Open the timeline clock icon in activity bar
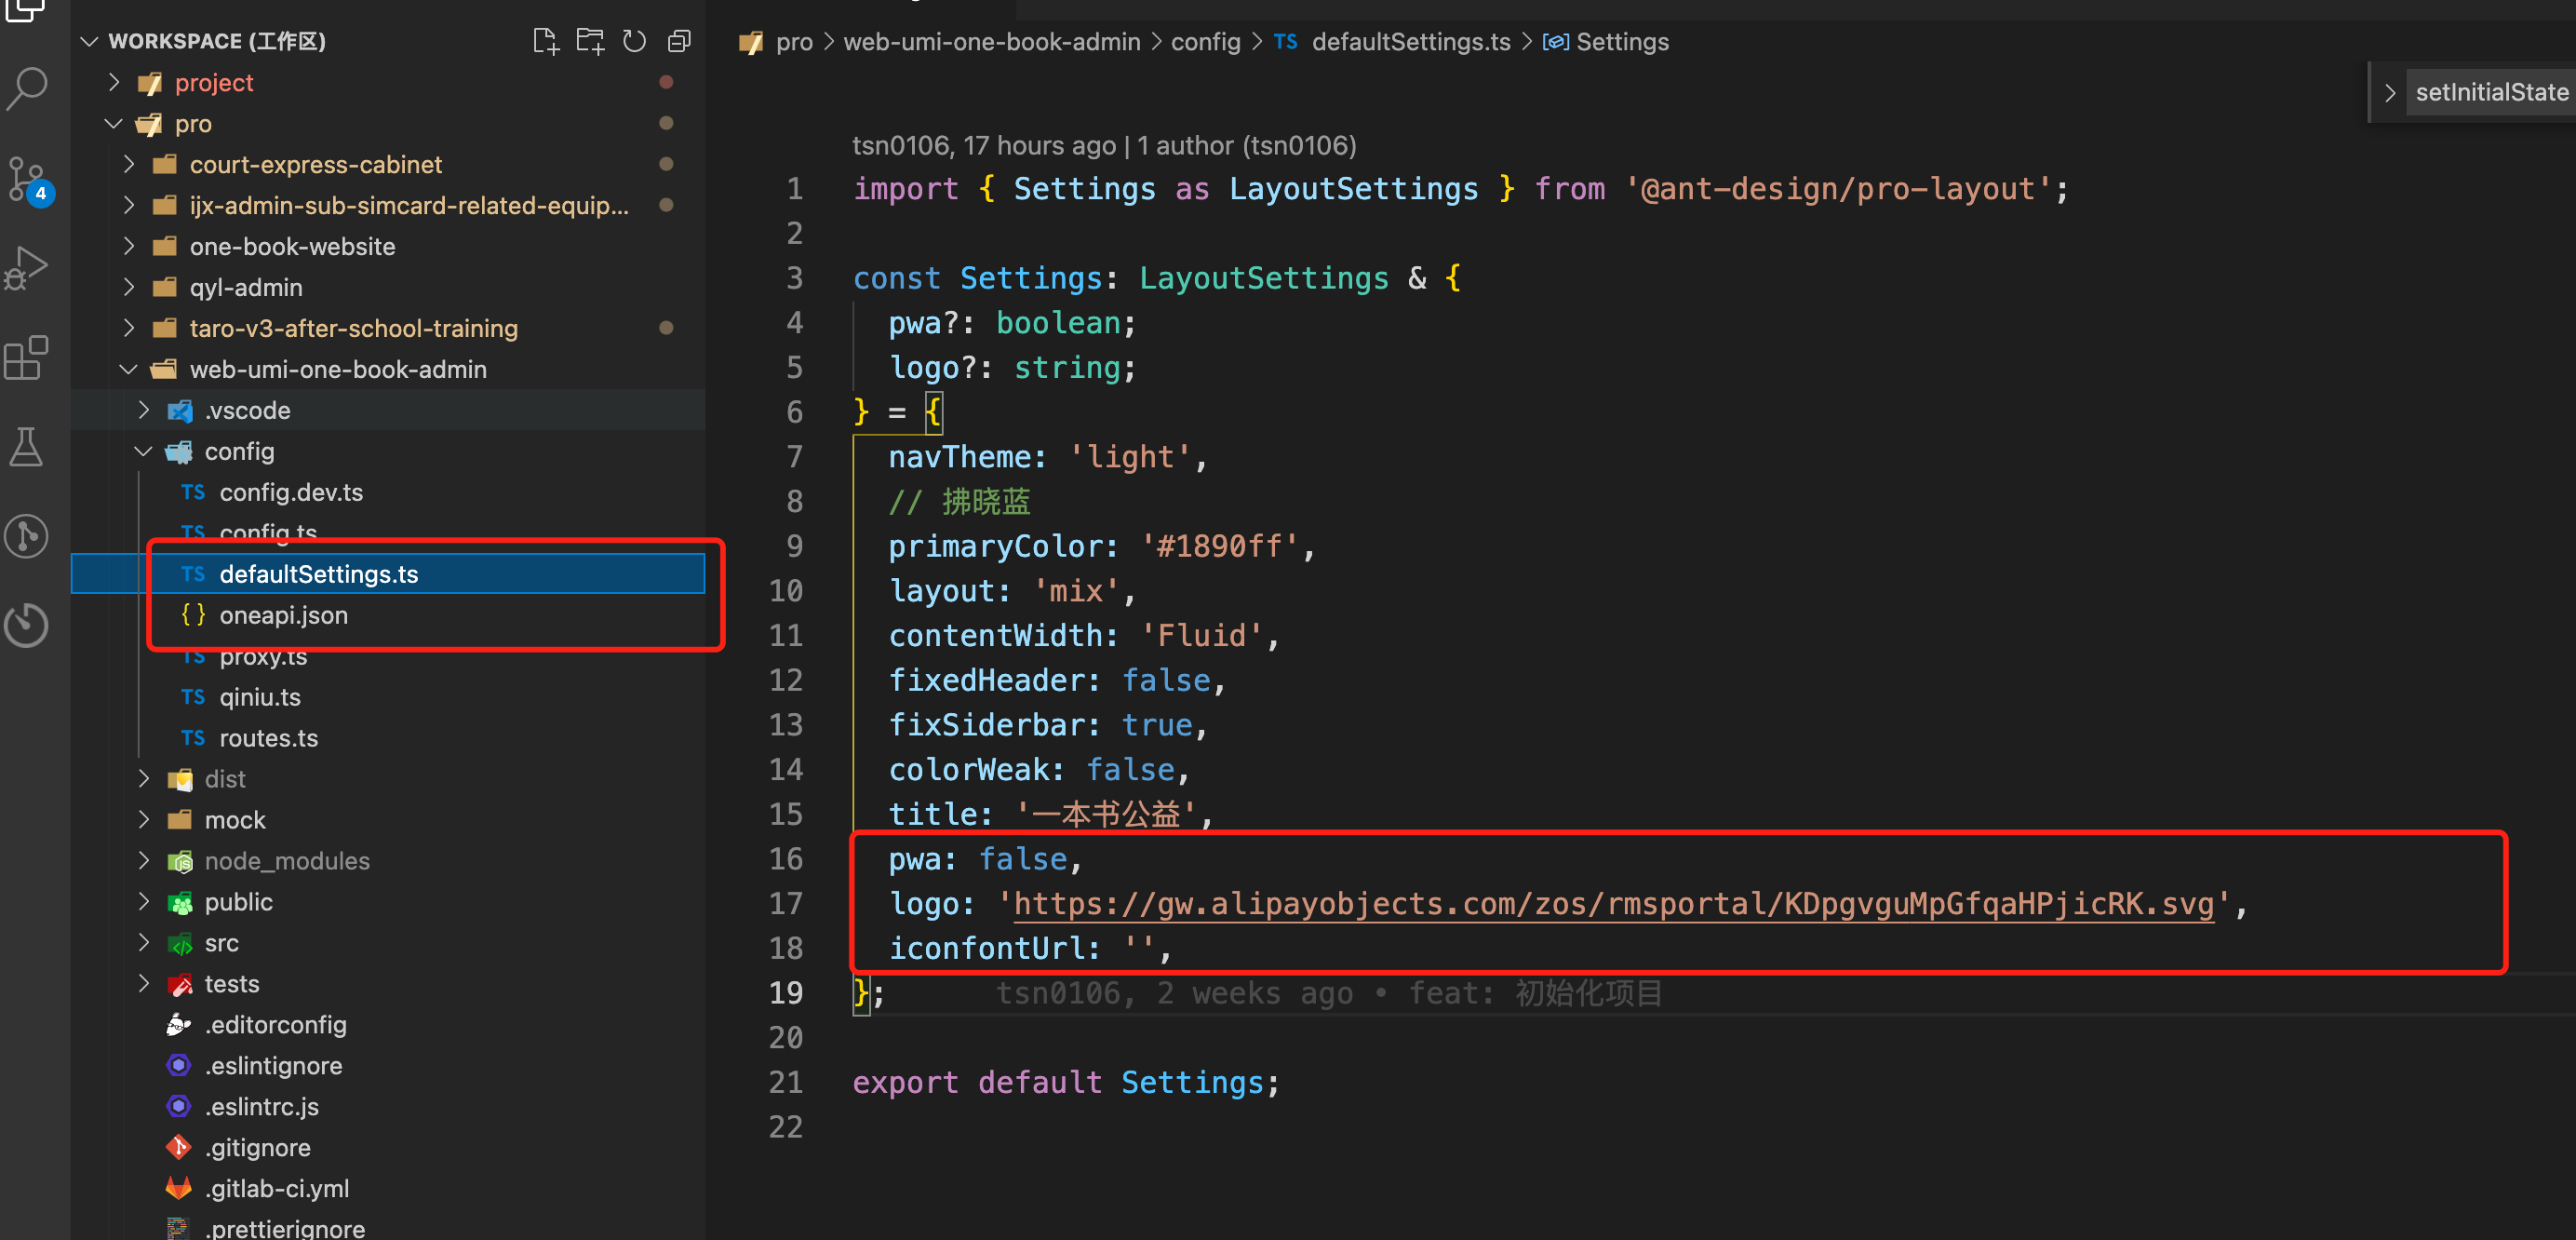2576x1240 pixels. tap(27, 625)
